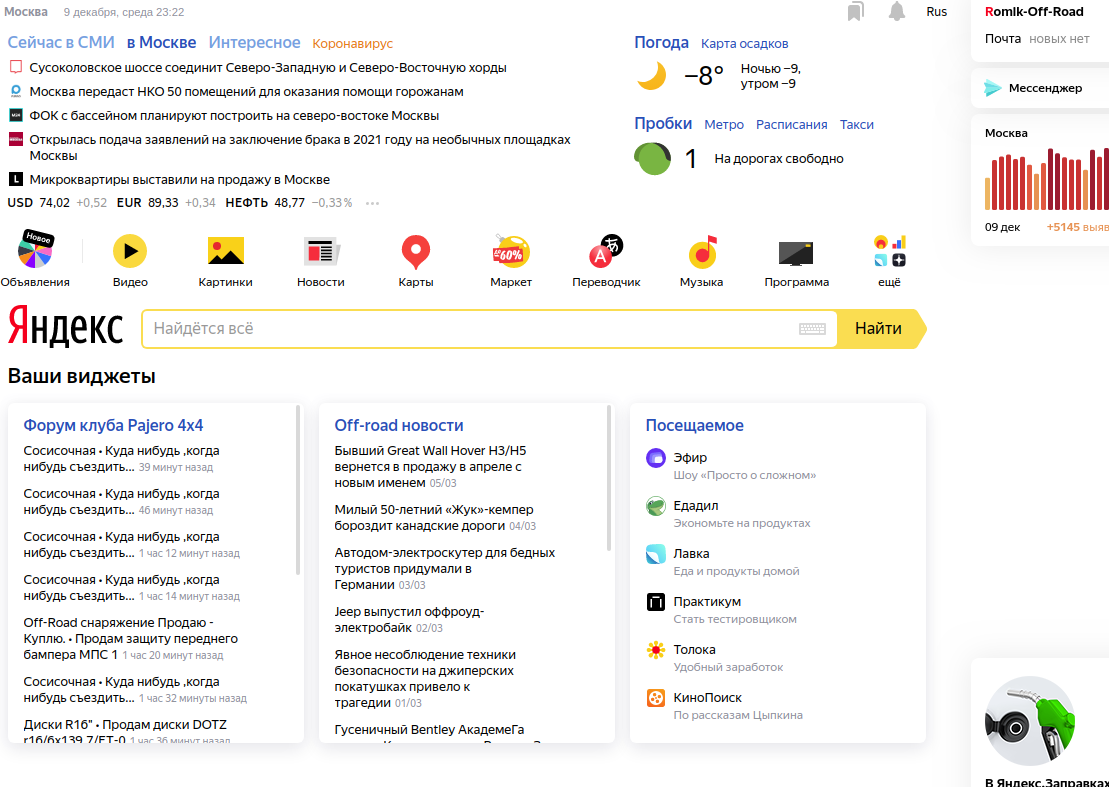1109x787 pixels.
Task: Open the Rus language selector
Action: pos(937,12)
